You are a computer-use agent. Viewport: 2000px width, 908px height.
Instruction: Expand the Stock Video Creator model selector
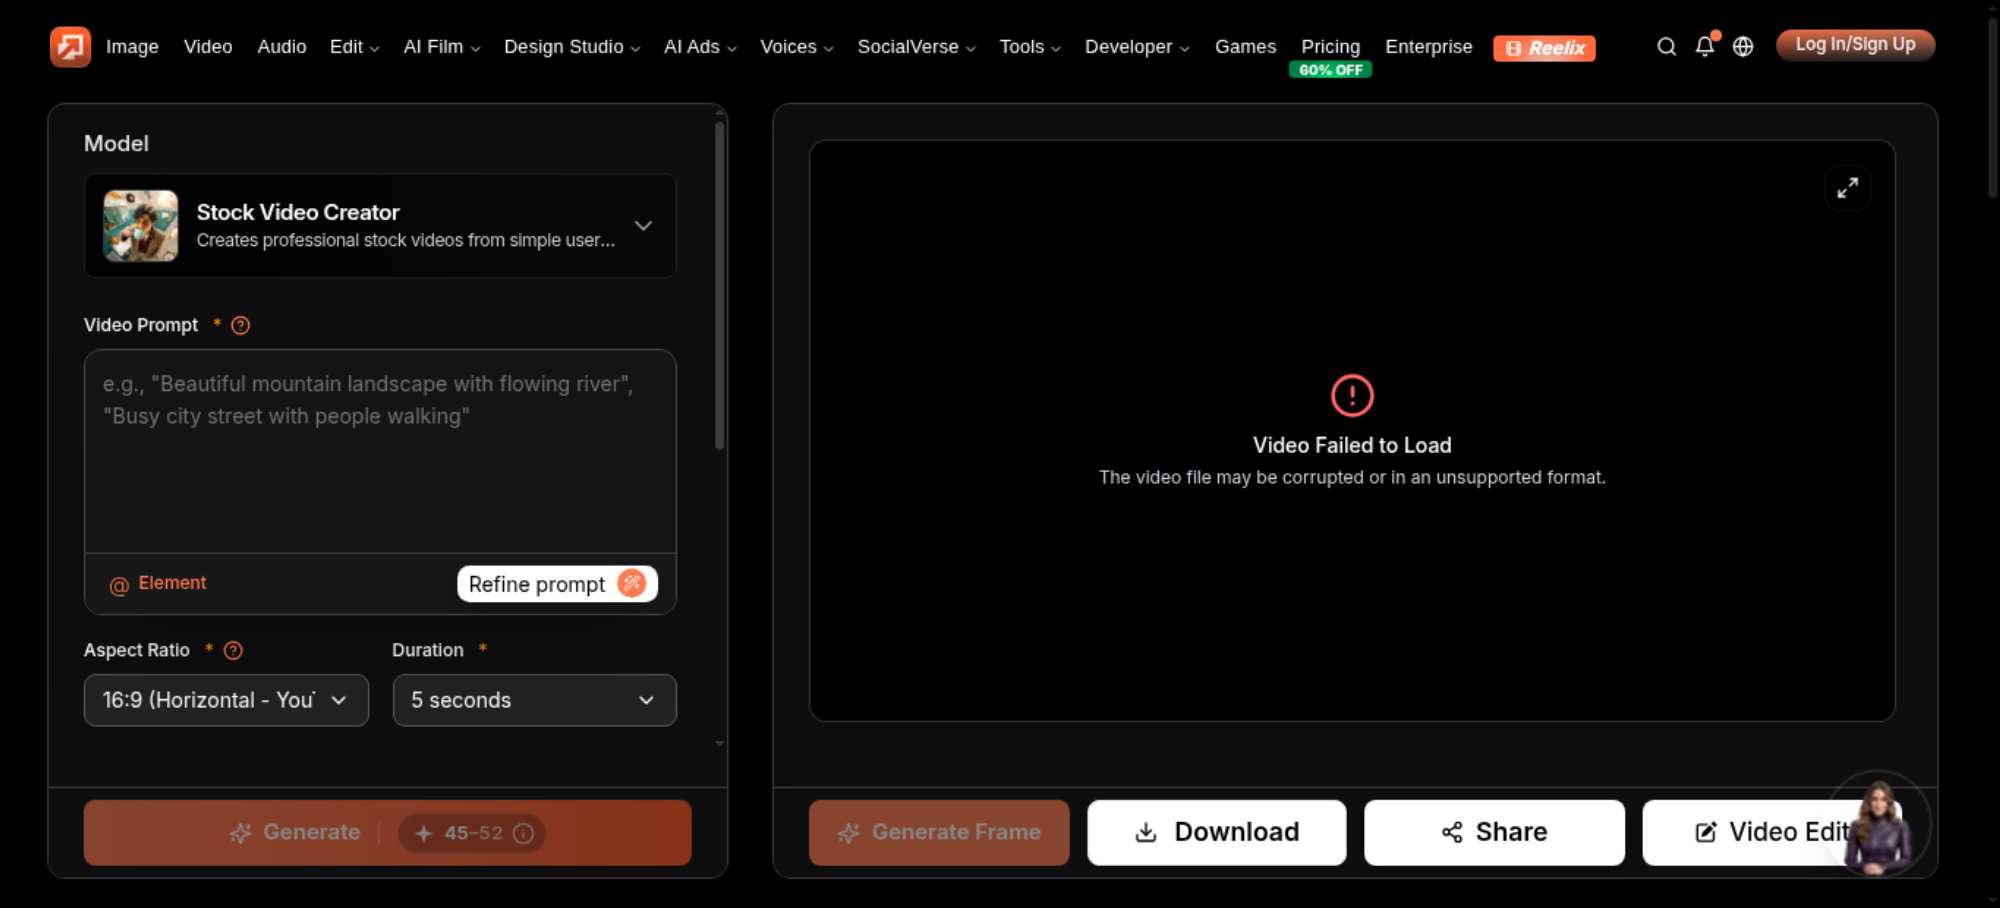pos(380,226)
